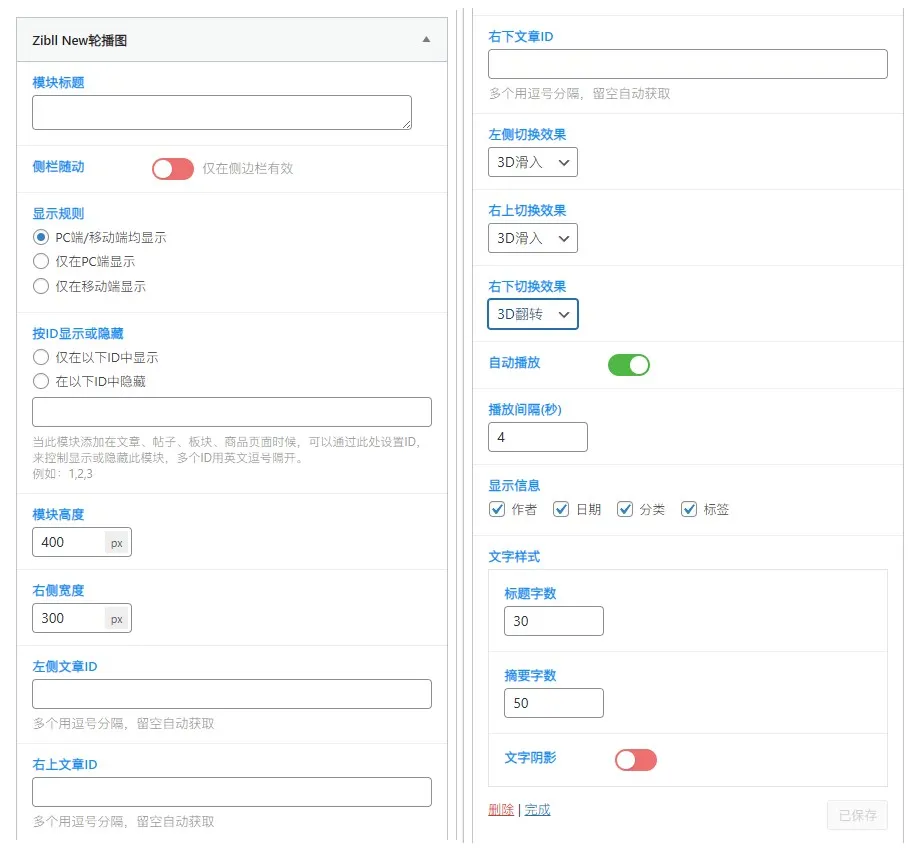This screenshot has height=851, width=920.
Task: Uncheck the 作者 display checkbox
Action: click(497, 509)
